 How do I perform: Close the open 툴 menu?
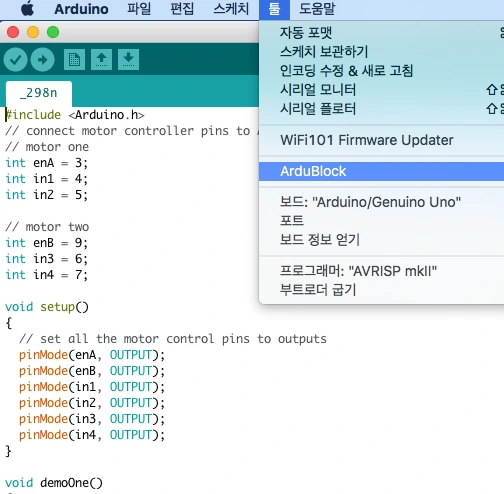[x=274, y=9]
